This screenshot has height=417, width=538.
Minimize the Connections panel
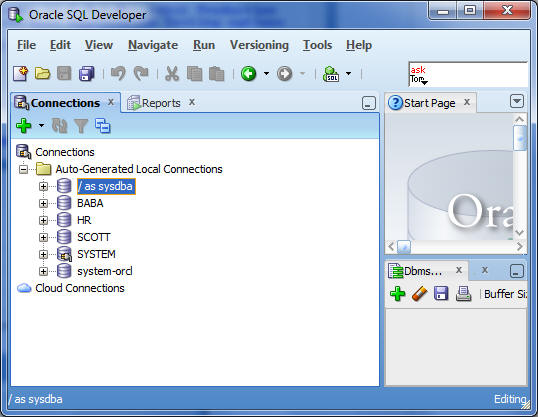click(x=369, y=103)
